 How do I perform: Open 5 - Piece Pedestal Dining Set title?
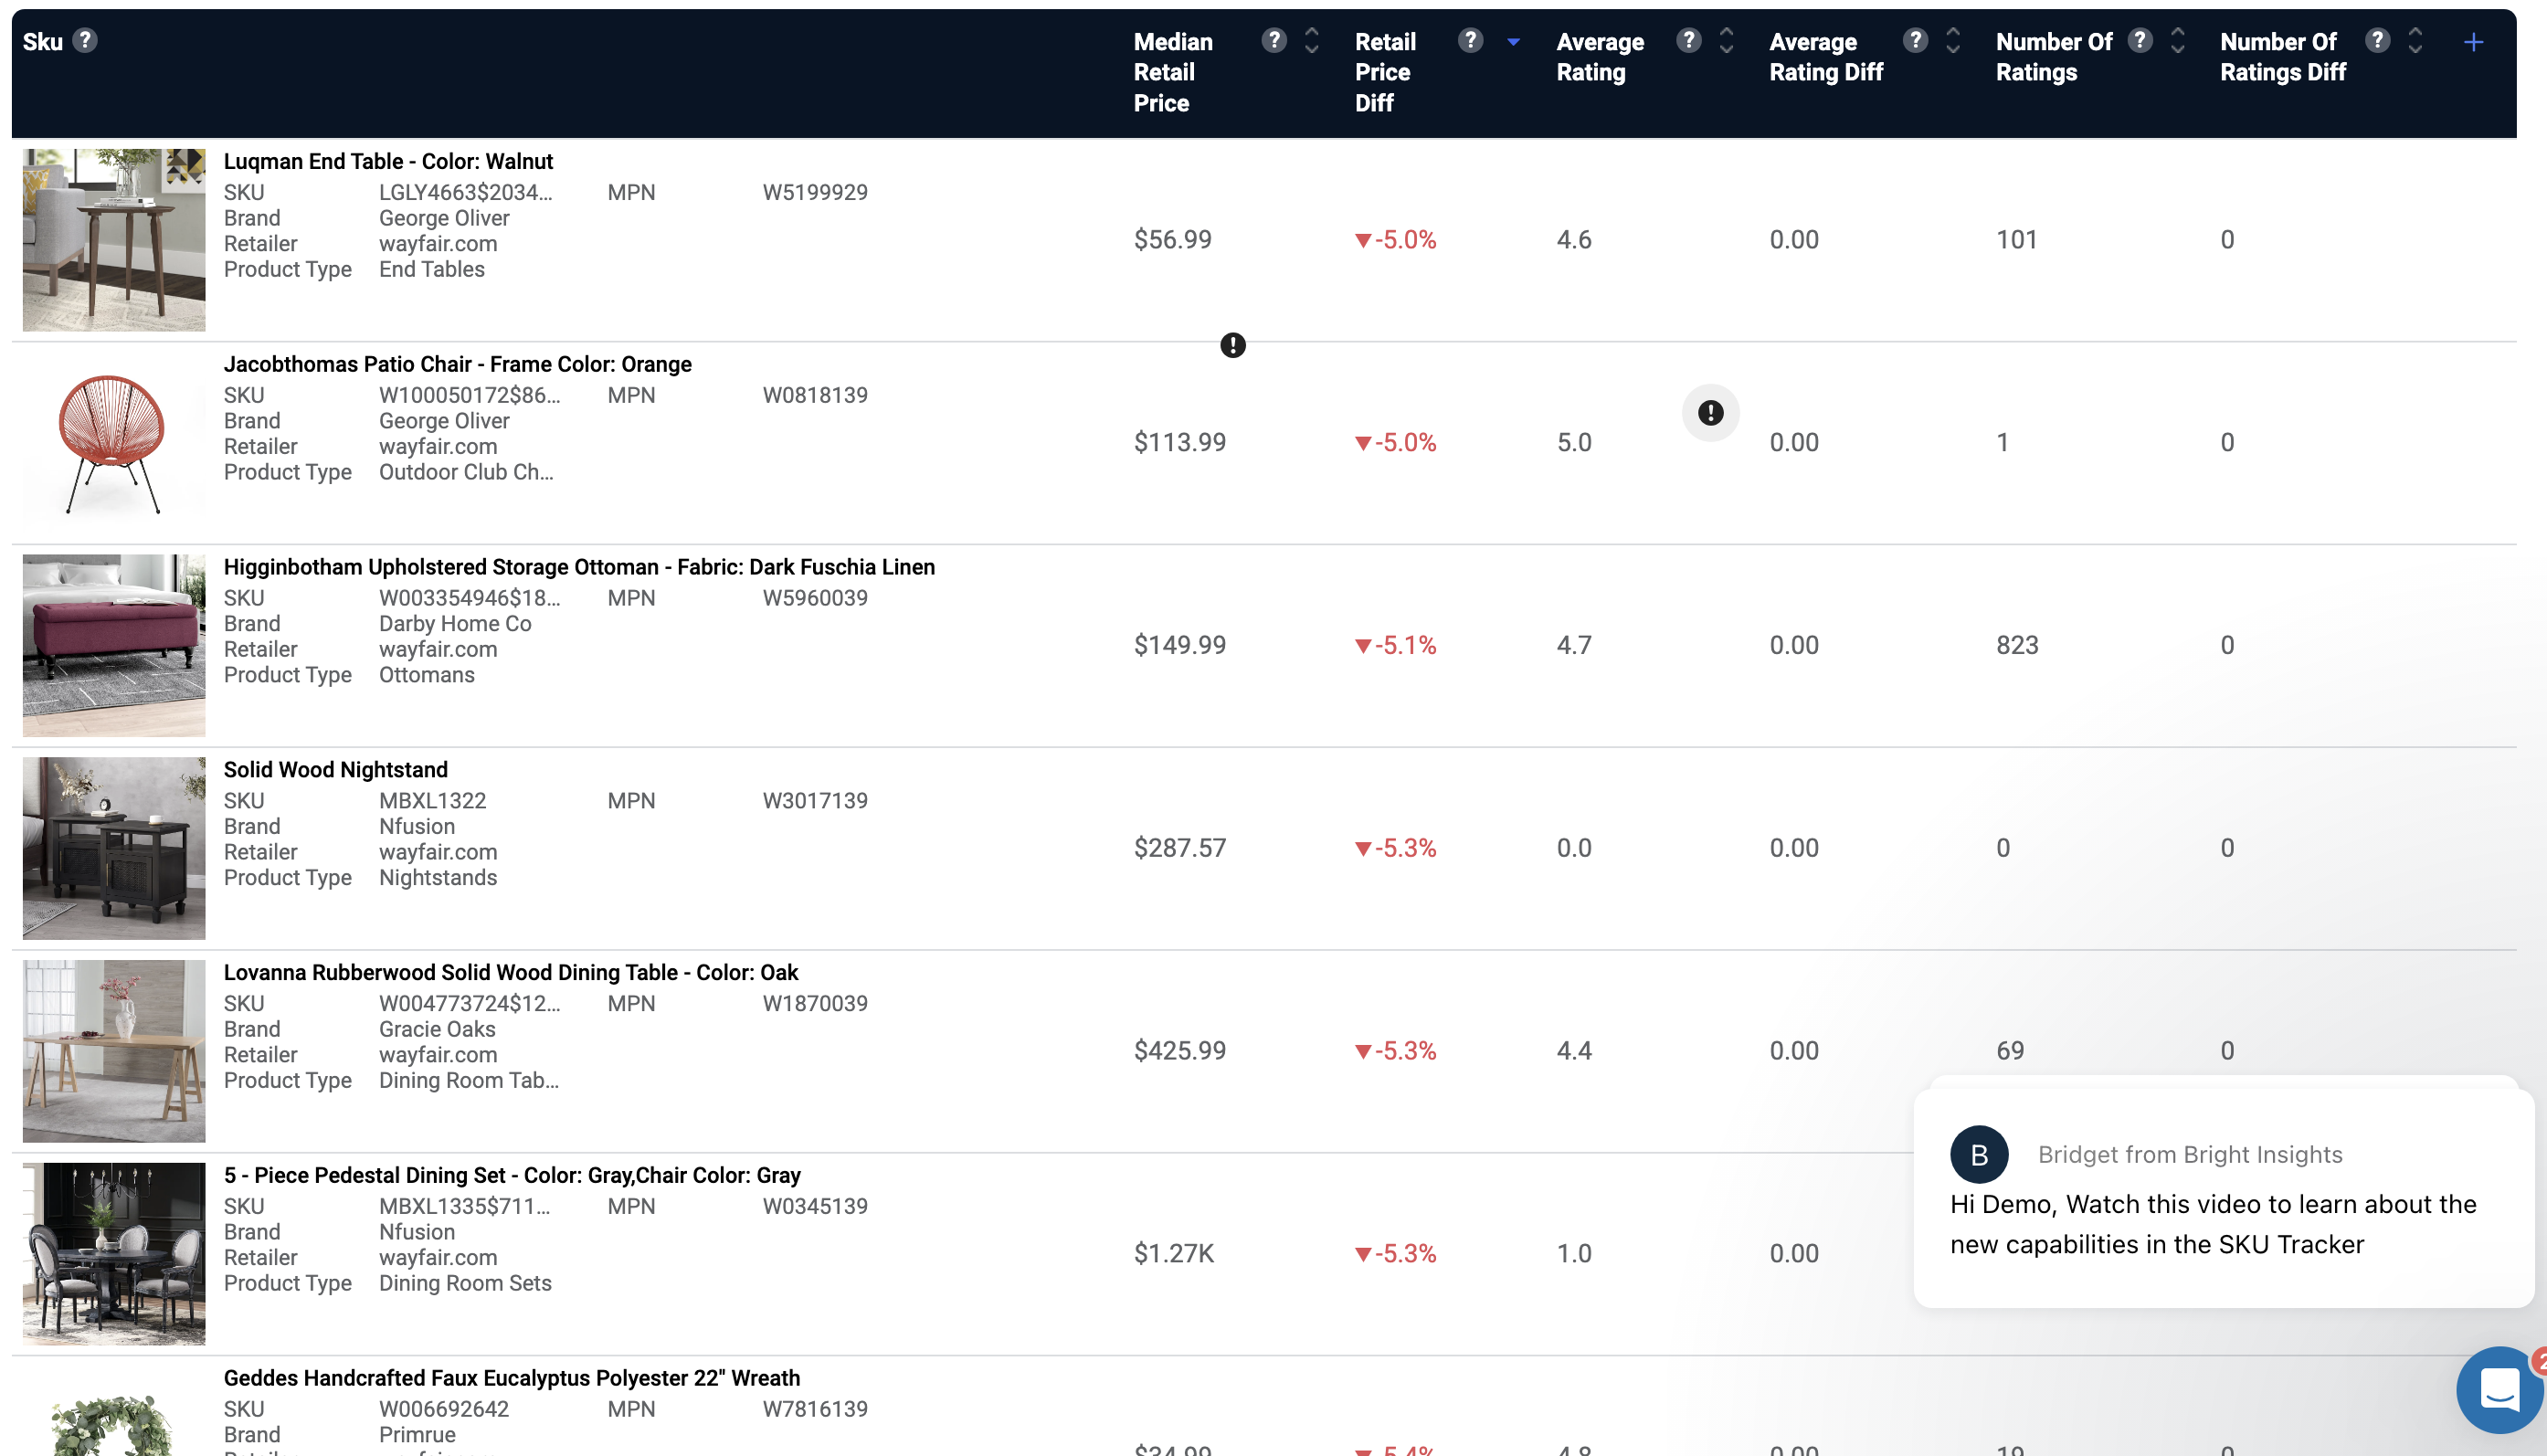(512, 1176)
